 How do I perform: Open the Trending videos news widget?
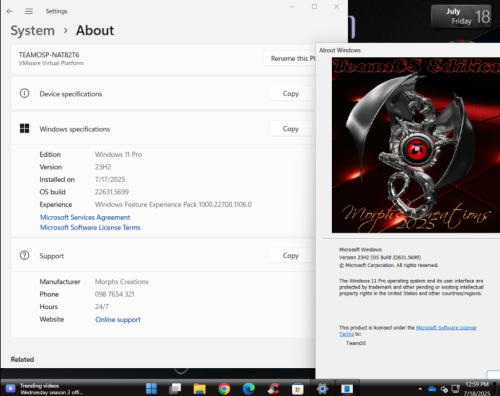tap(45, 389)
